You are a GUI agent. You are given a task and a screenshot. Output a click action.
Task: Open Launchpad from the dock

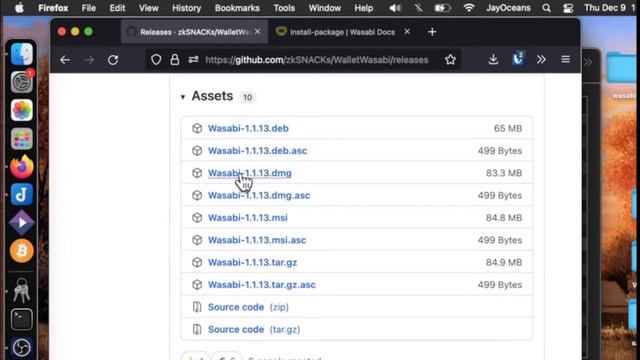point(22,138)
